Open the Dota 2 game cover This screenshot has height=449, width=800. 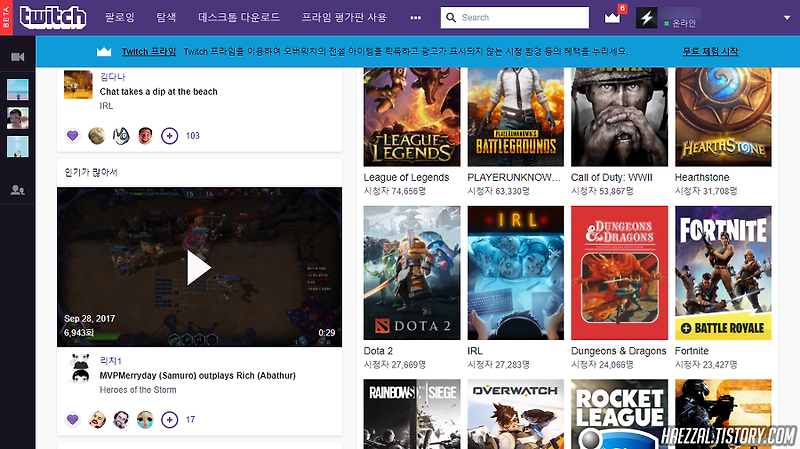[x=412, y=273]
